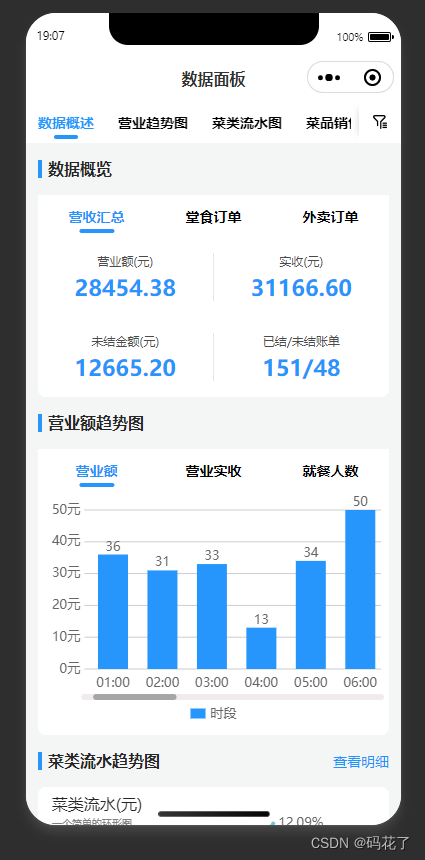Click the chart horizontal scrollbar thumb
The image size is (425, 860).
(134, 697)
